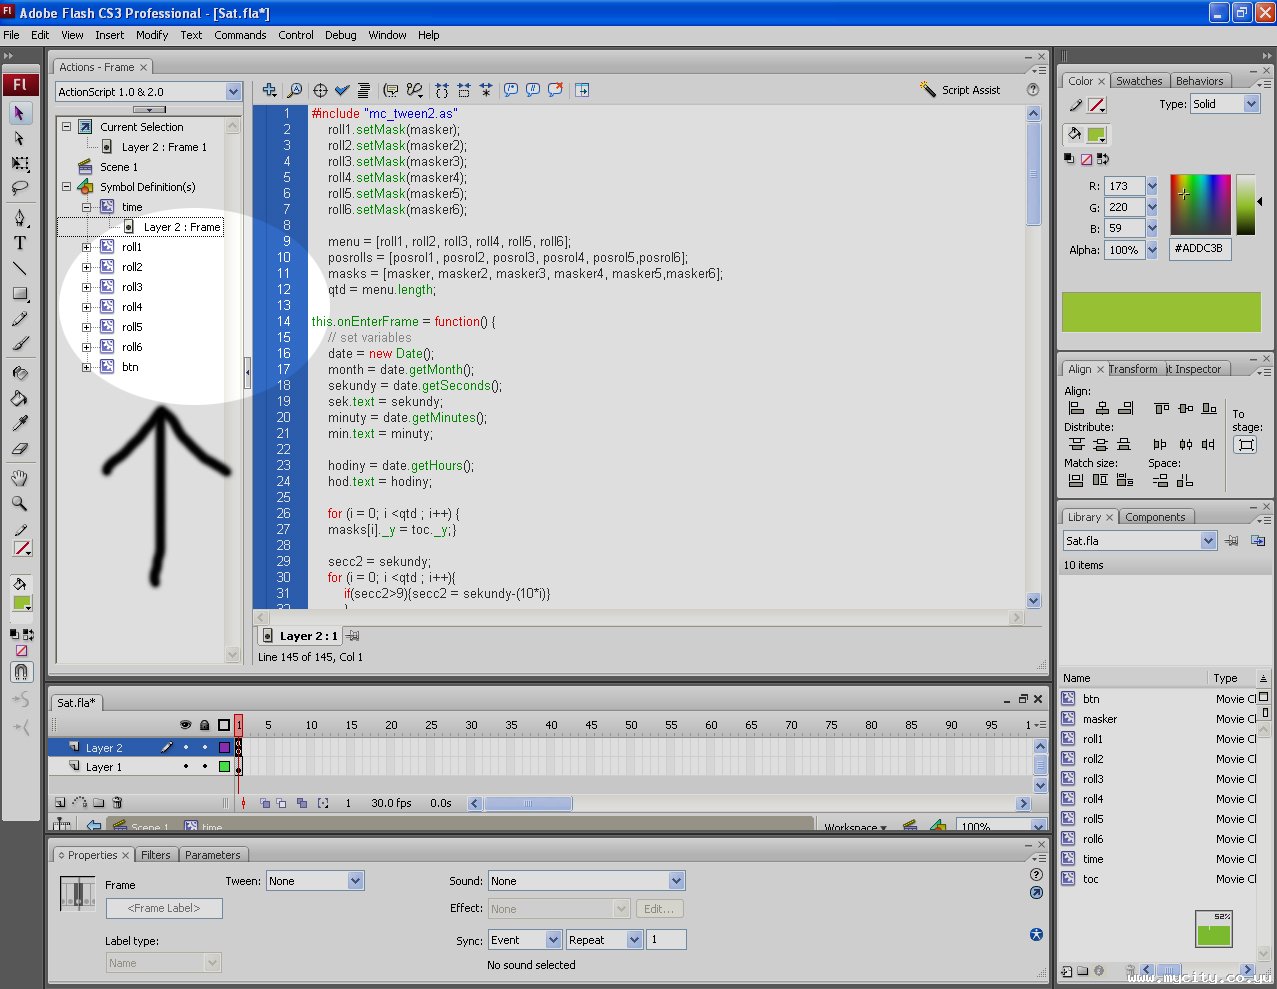The height and width of the screenshot is (989, 1277).
Task: Toggle Script Assist mode
Action: coord(960,90)
